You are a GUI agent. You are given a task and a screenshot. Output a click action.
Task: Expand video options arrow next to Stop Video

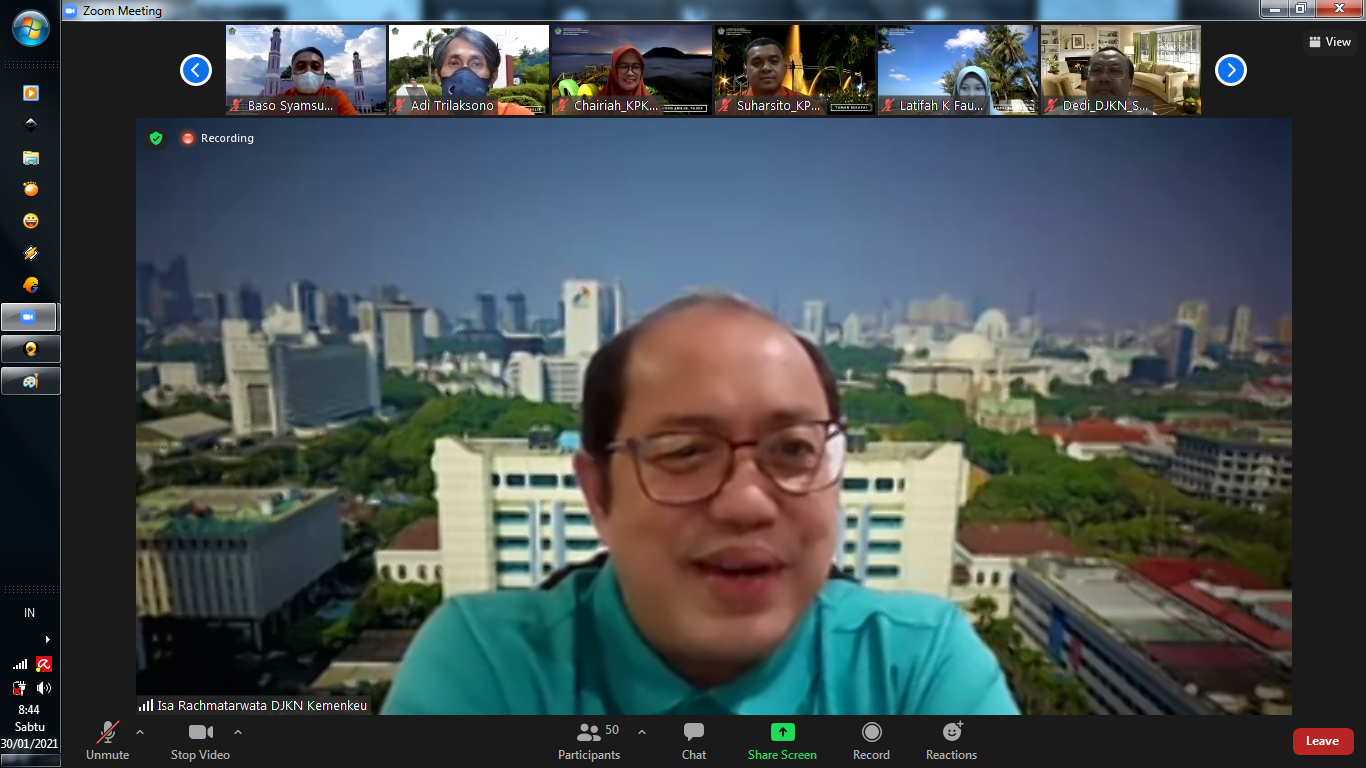tap(238, 732)
